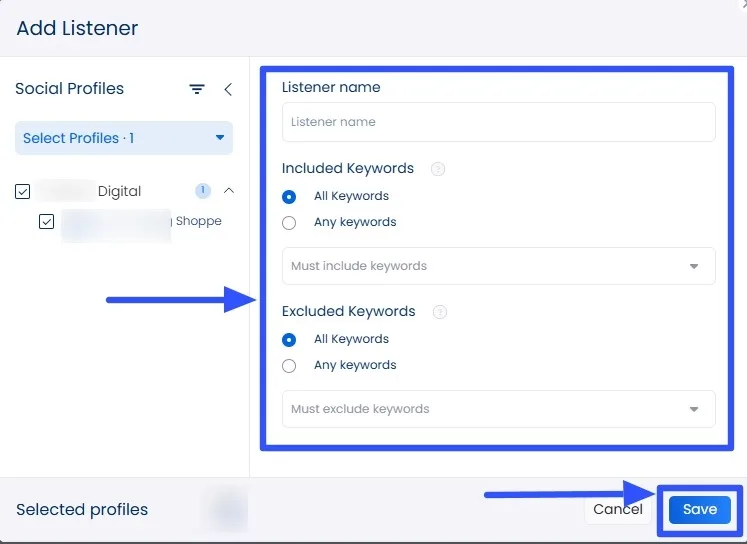Collapse the Social Profiles panel with left chevron
Screen dimensions: 747x544
[227, 89]
